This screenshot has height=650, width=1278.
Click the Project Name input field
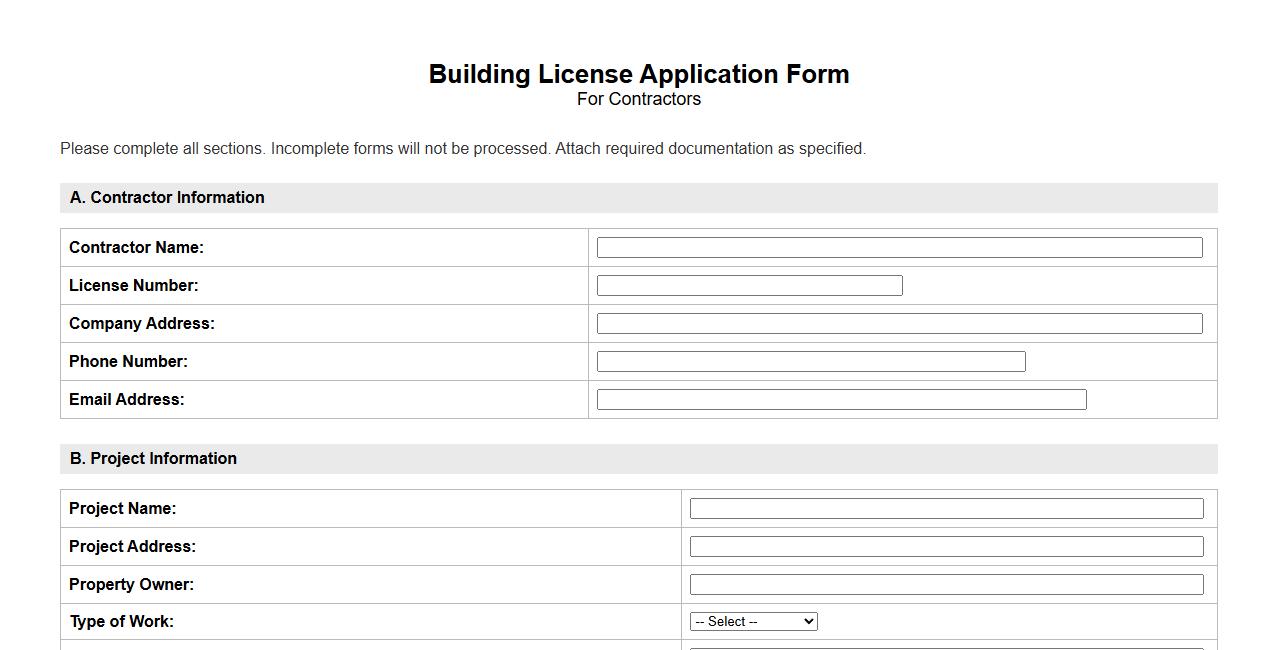946,508
